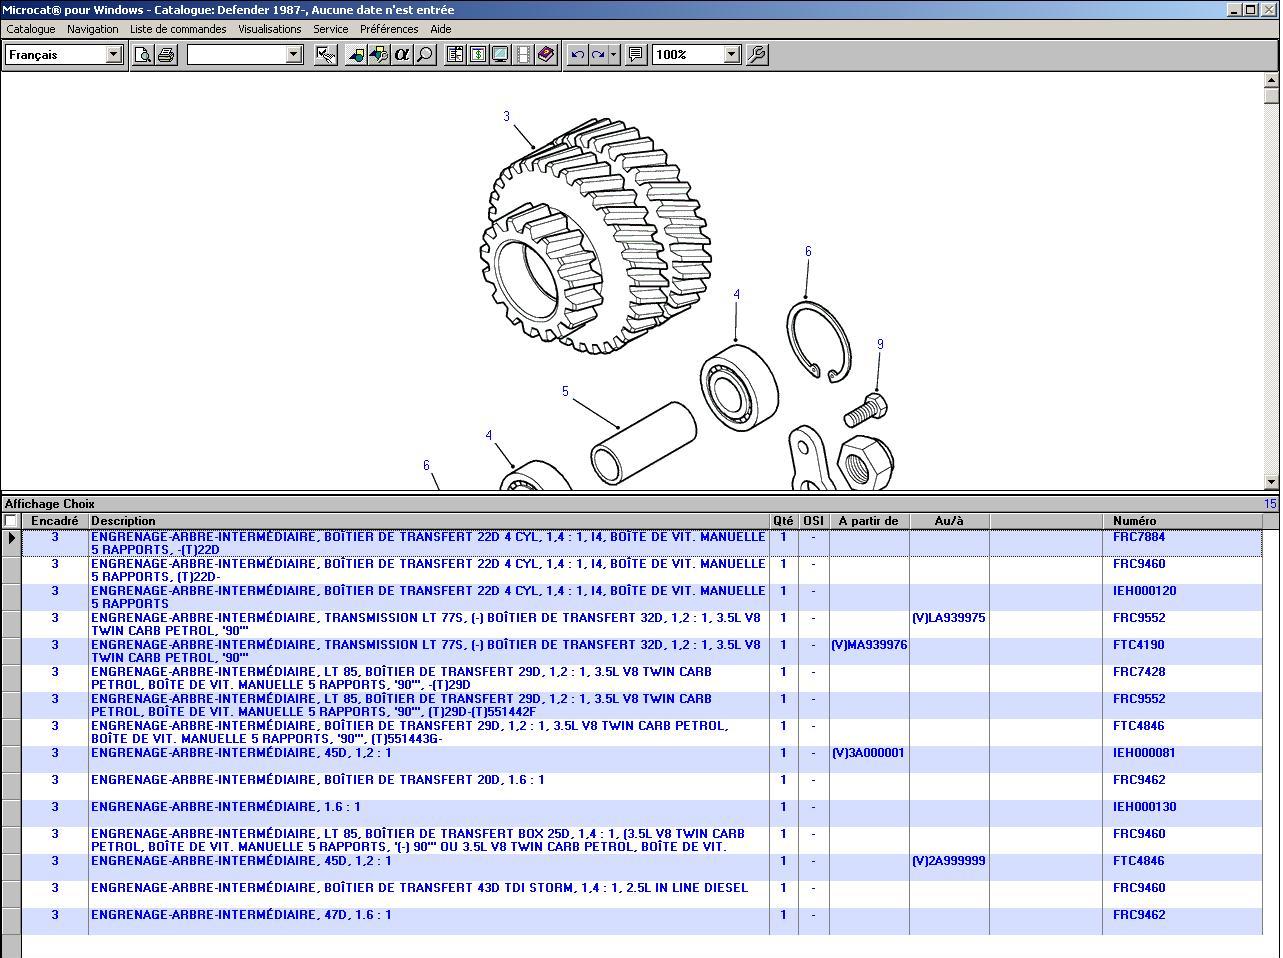Click the undo arrow icon
The height and width of the screenshot is (958, 1283).
pos(577,55)
